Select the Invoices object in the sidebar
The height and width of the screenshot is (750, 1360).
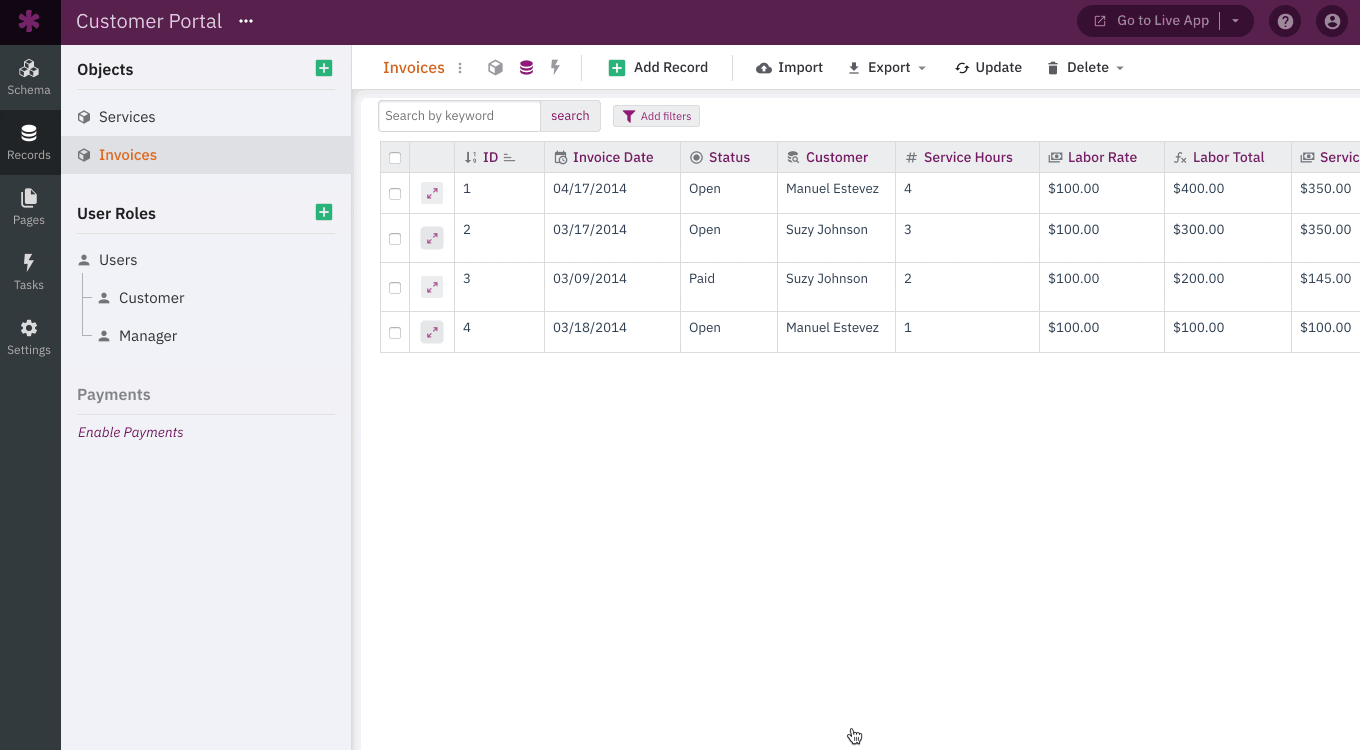click(206, 155)
